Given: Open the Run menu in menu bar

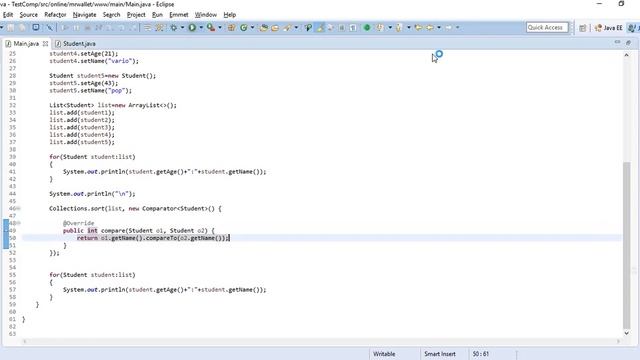Looking at the screenshot, I should pos(157,15).
